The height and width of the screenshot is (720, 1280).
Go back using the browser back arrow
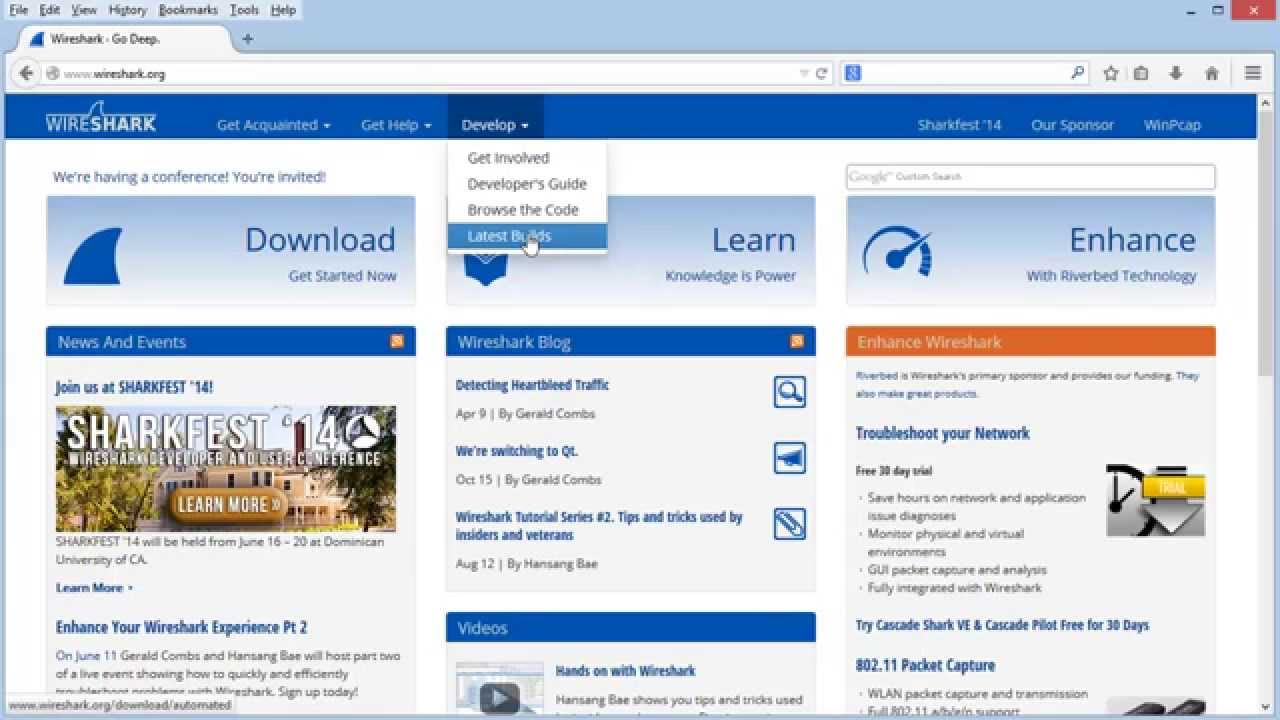[x=26, y=73]
